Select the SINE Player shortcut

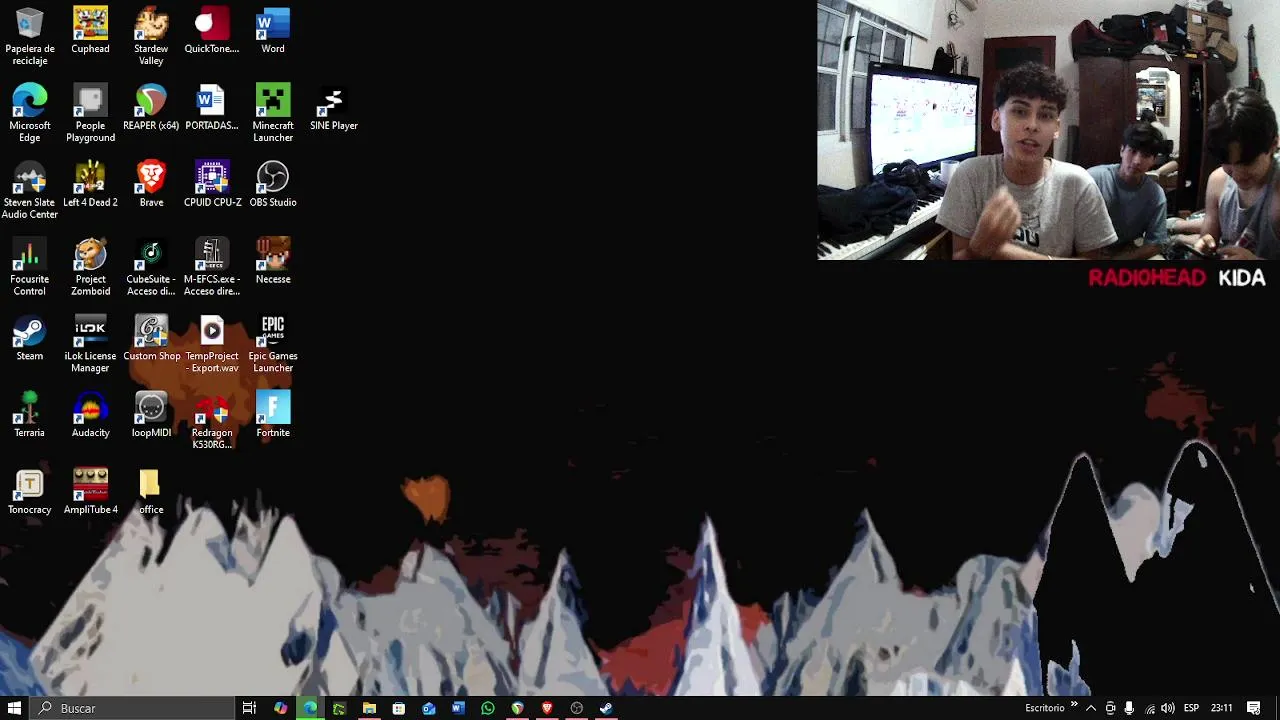point(334,108)
